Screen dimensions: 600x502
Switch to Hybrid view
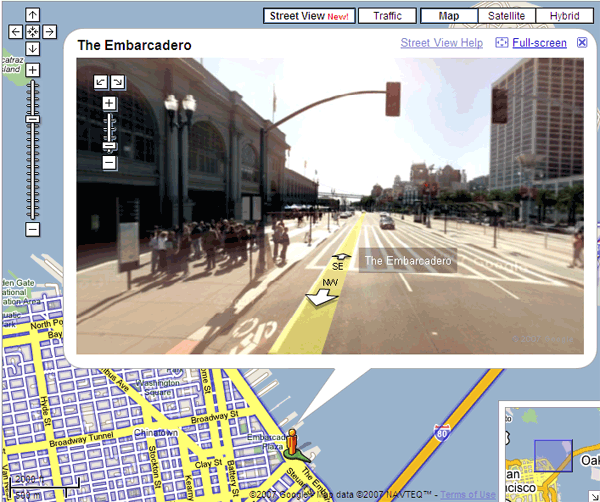[564, 16]
